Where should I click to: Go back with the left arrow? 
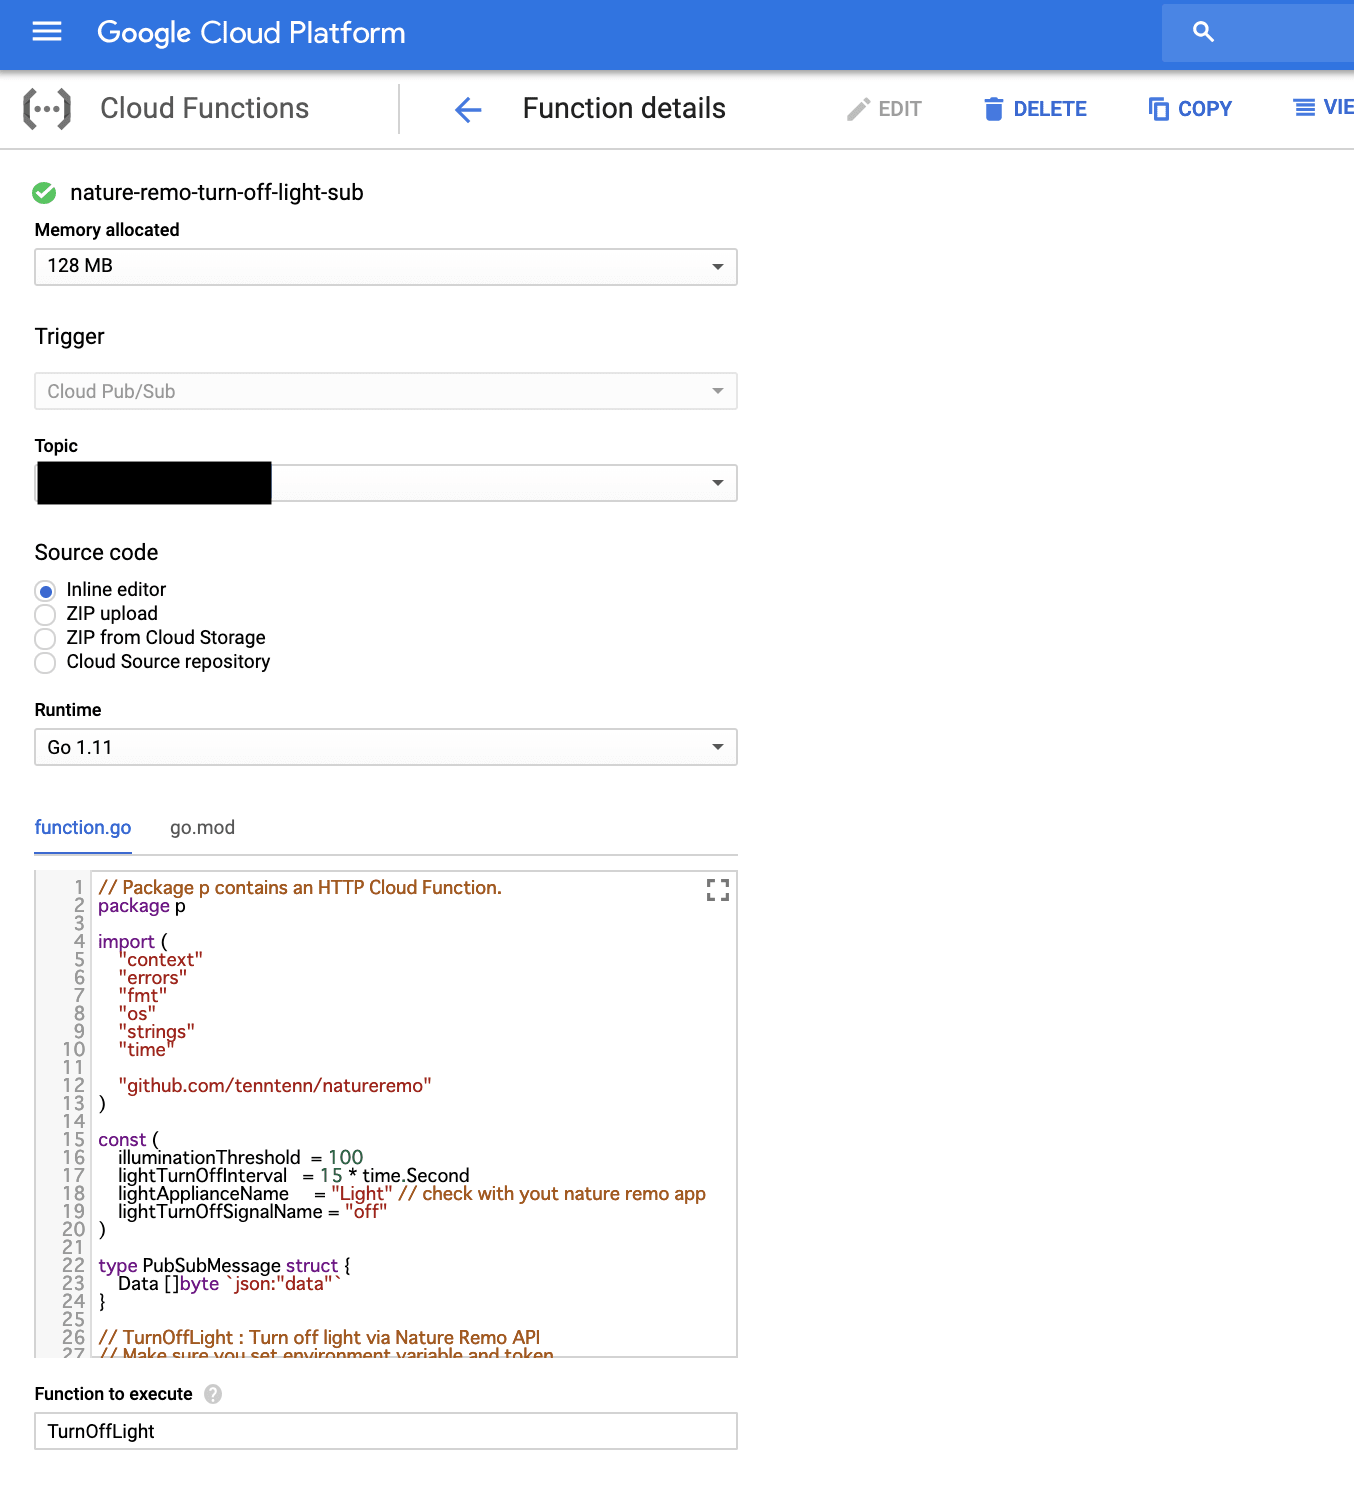pyautogui.click(x=468, y=109)
